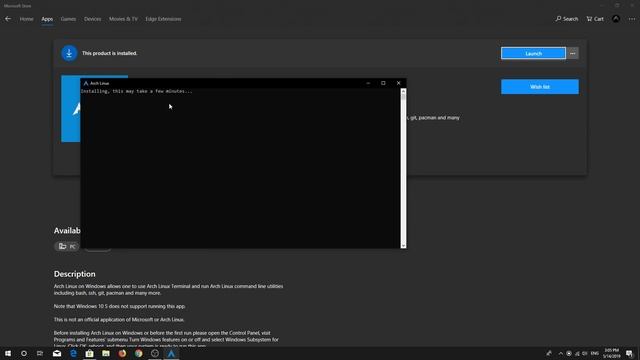Open Edge Extensions tab
This screenshot has height=360, width=640.
pos(163,19)
